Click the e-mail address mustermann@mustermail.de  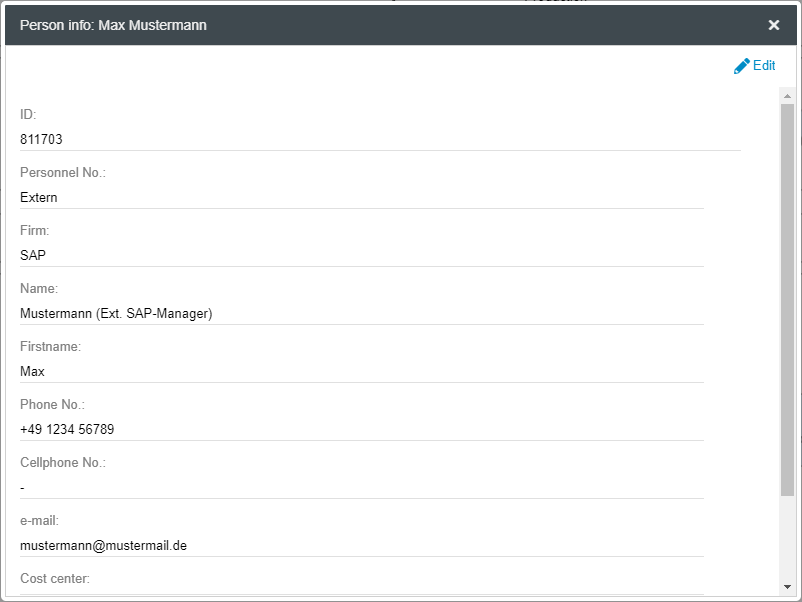point(103,546)
